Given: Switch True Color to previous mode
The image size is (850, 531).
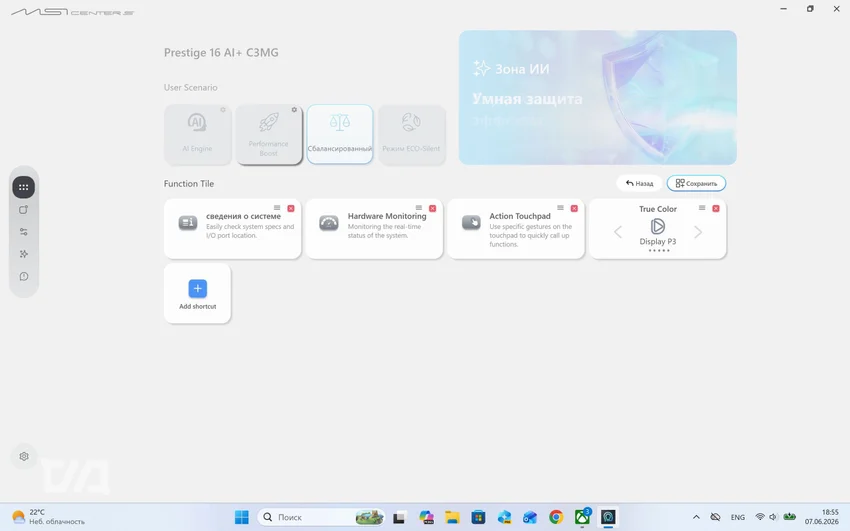Looking at the screenshot, I should click(618, 232).
